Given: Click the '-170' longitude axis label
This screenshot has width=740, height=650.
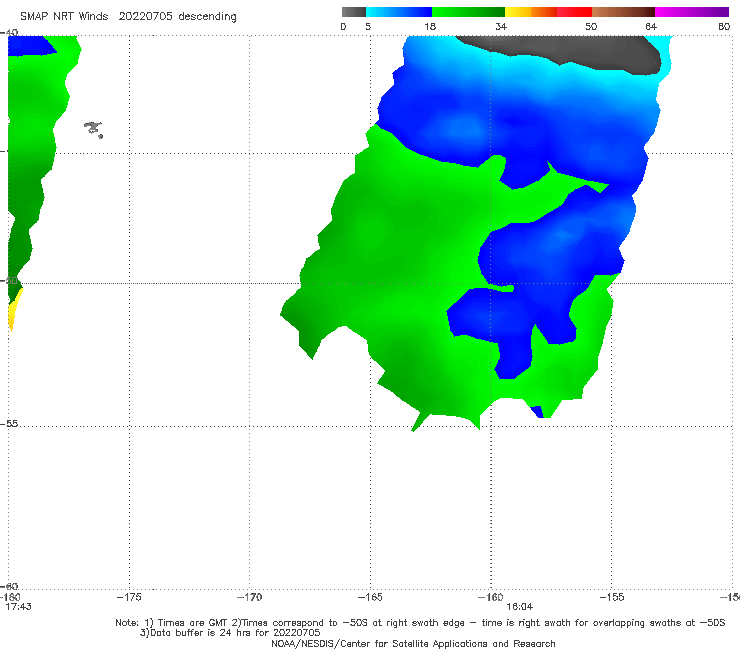Looking at the screenshot, I should click(x=249, y=597).
